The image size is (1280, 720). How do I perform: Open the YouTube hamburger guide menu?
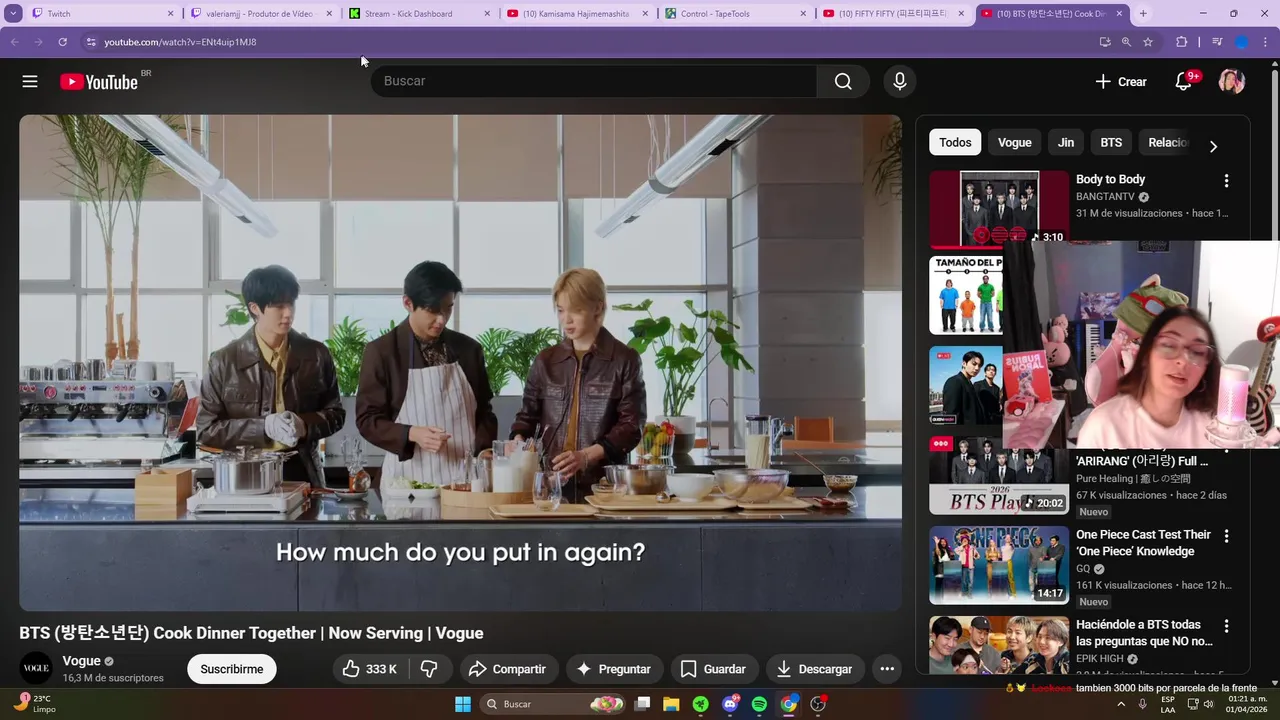[x=30, y=81]
